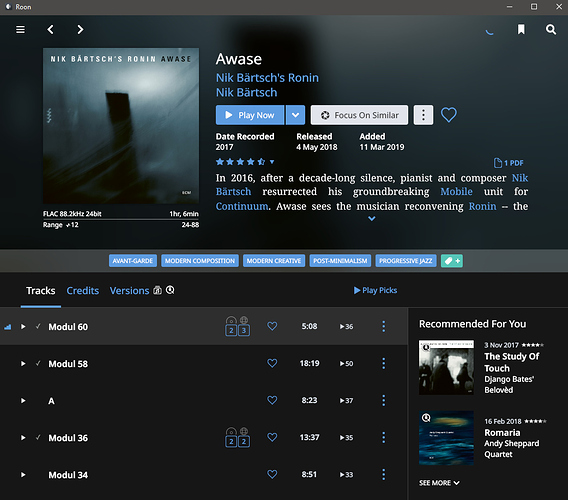
Task: Open album three-dots options menu
Action: tap(423, 115)
